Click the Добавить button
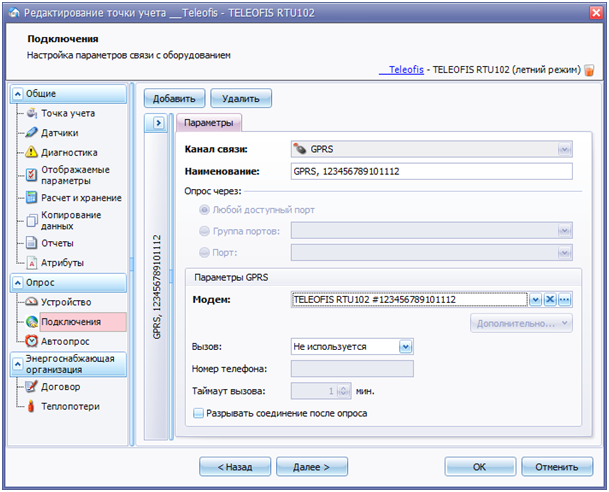The width and height of the screenshot is (609, 492). click(174, 99)
